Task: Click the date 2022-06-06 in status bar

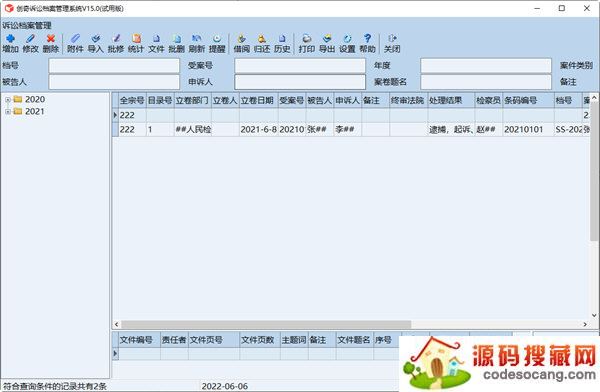Action: 225,386
